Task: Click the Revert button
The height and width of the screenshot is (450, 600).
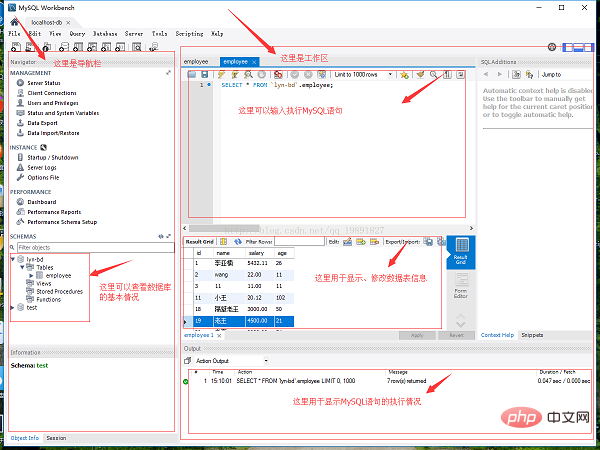Action: [455, 335]
